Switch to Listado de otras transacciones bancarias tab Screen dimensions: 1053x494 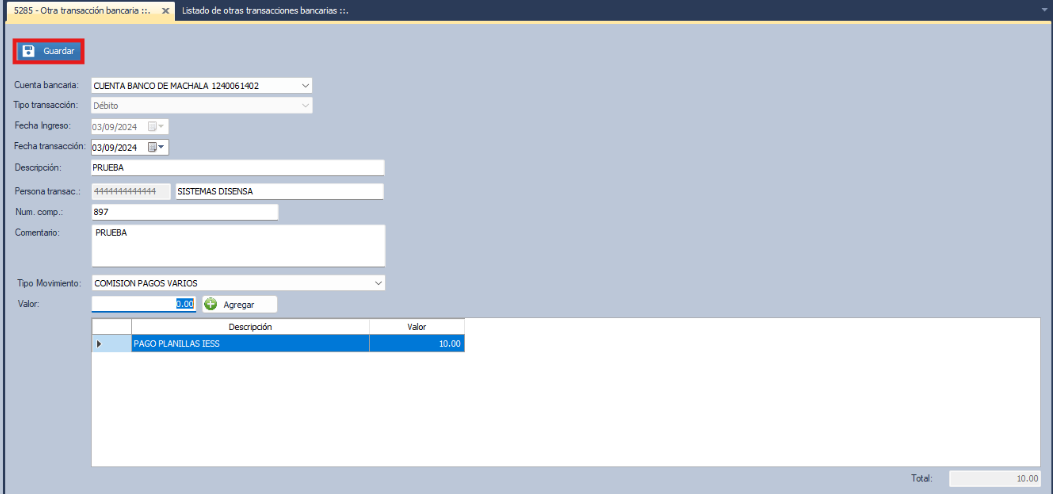[x=264, y=9]
